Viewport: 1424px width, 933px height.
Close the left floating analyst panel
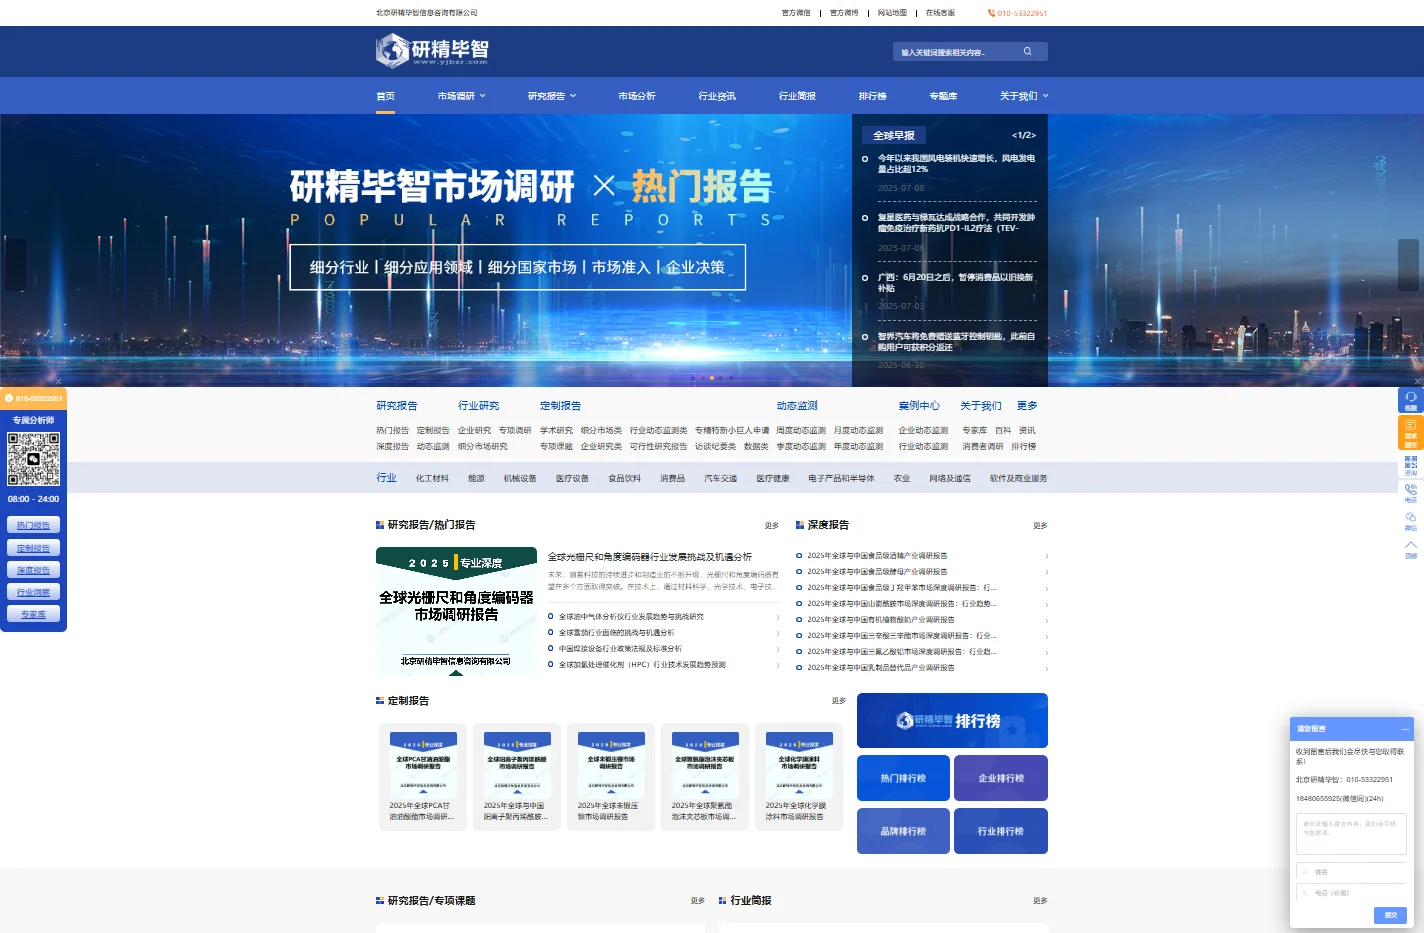58,381
